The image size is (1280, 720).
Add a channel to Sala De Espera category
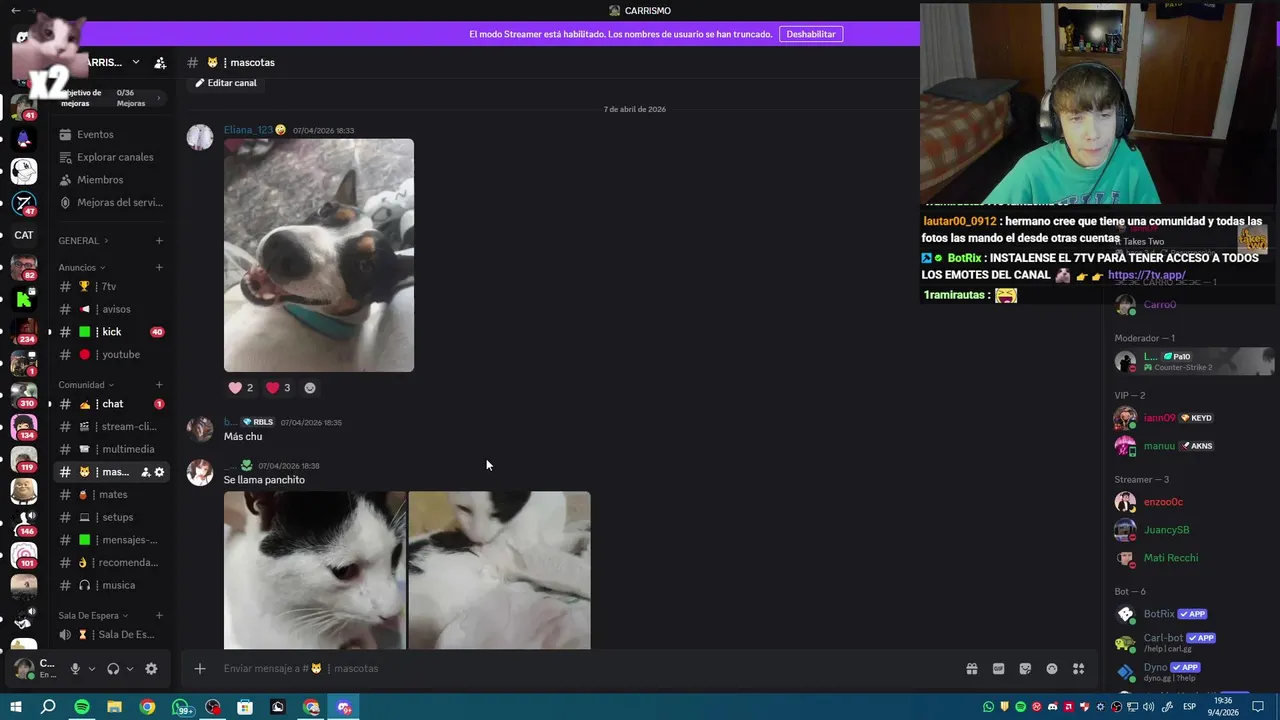click(x=159, y=616)
